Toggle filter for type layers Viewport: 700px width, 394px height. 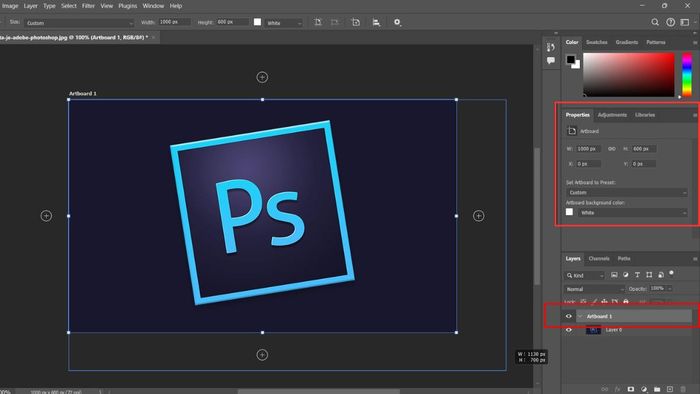click(638, 275)
